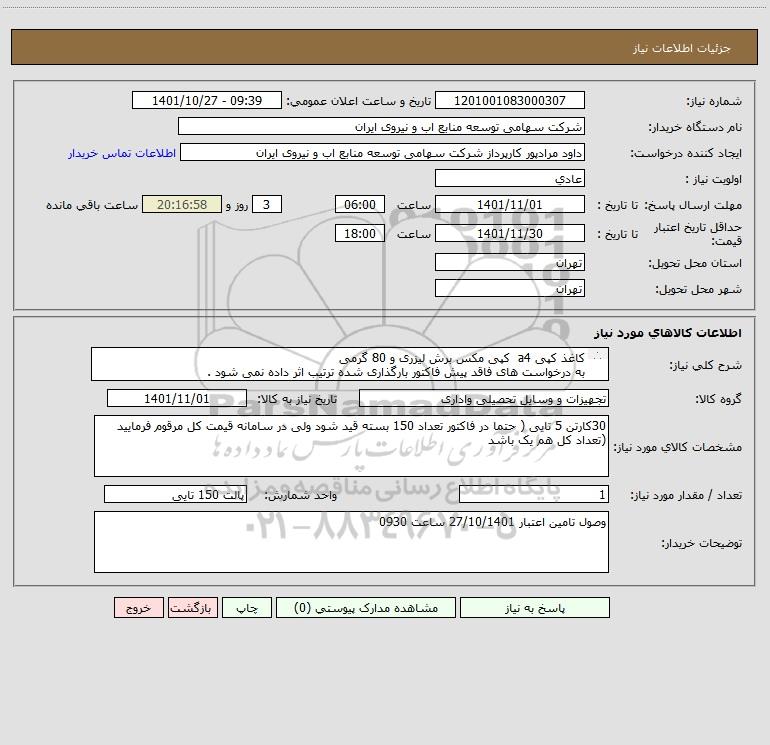This screenshot has width=770, height=745.
Task: Click delivery city field 'تهران'
Action: click(510, 288)
